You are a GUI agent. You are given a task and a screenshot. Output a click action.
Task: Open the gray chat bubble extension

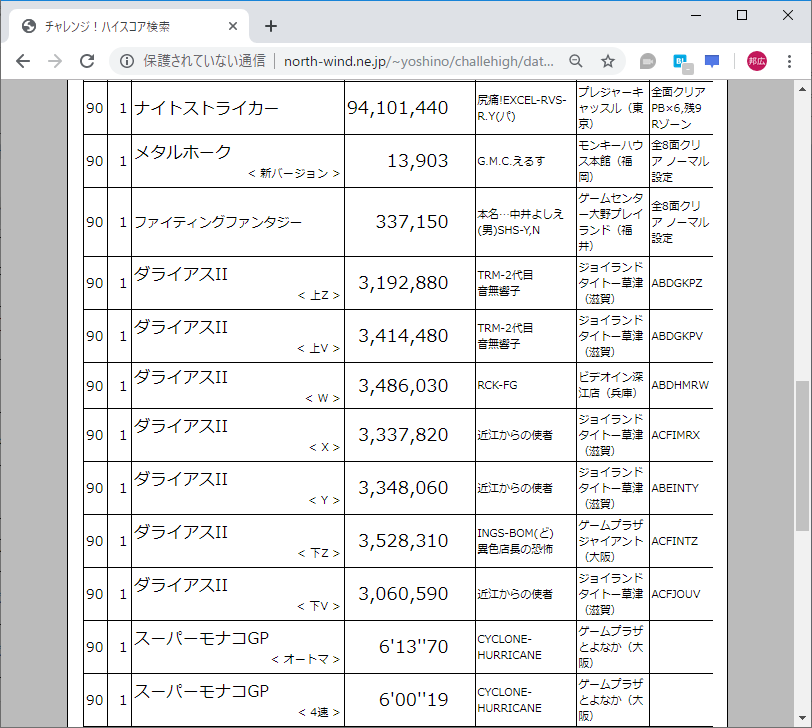[647, 61]
